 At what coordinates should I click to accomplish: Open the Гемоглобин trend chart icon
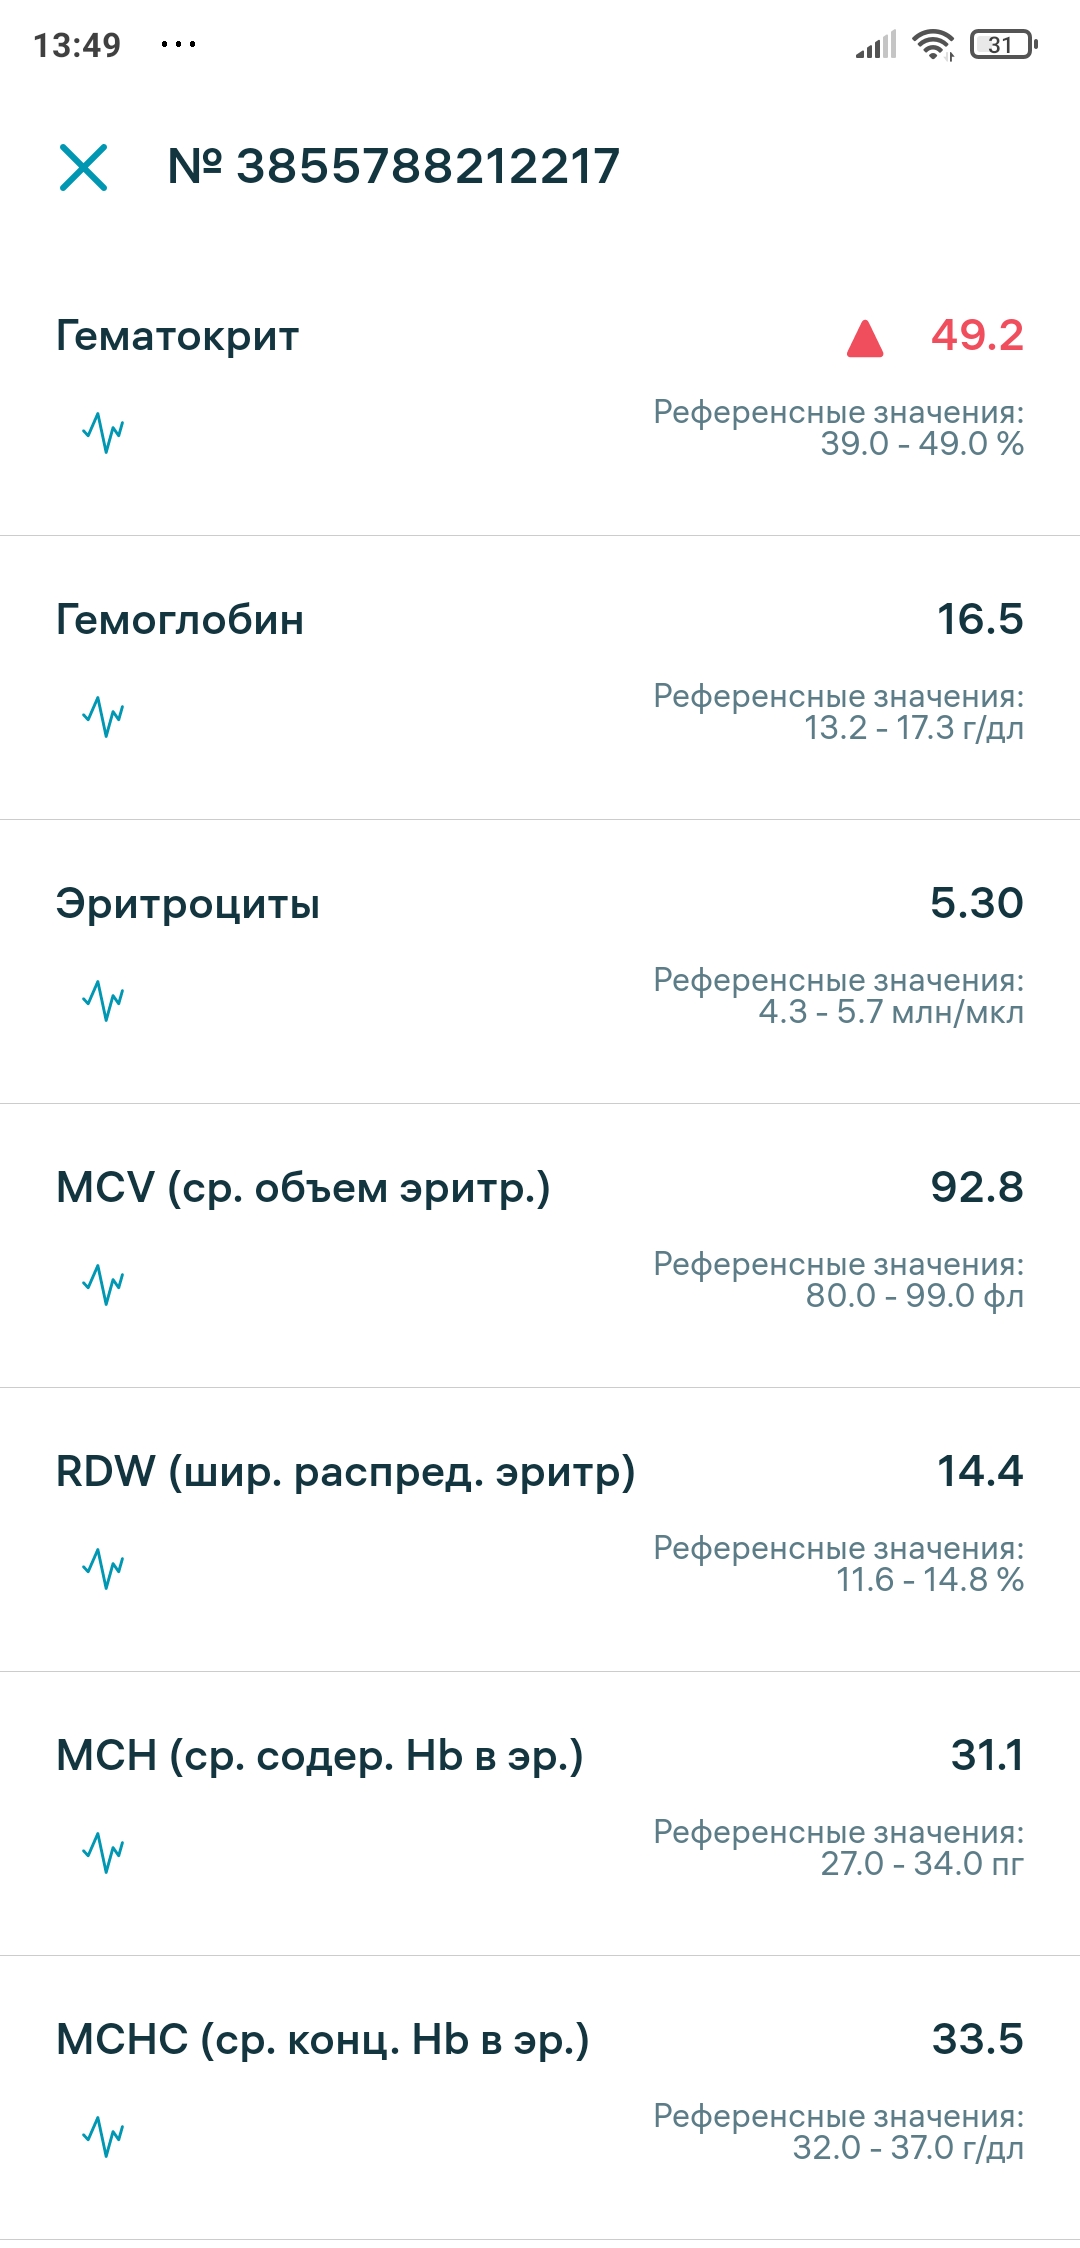(103, 716)
